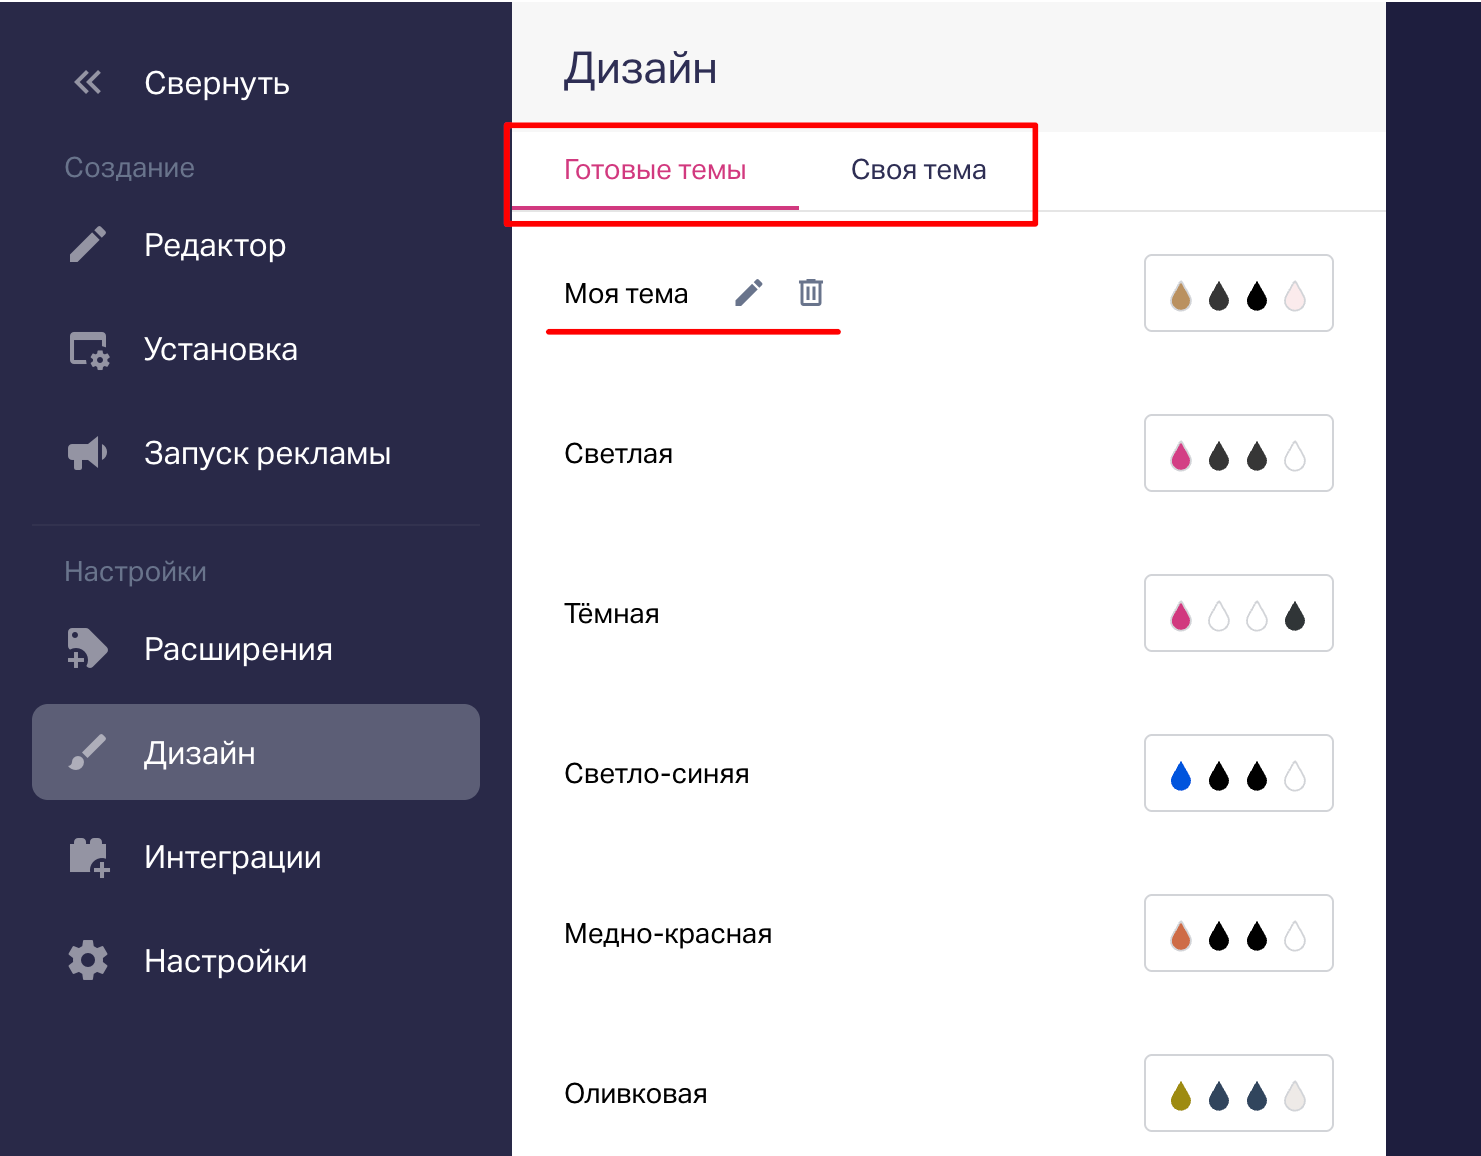Image resolution: width=1481 pixels, height=1156 pixels.
Task: Apply the Светлая theme palette
Action: click(x=1238, y=454)
